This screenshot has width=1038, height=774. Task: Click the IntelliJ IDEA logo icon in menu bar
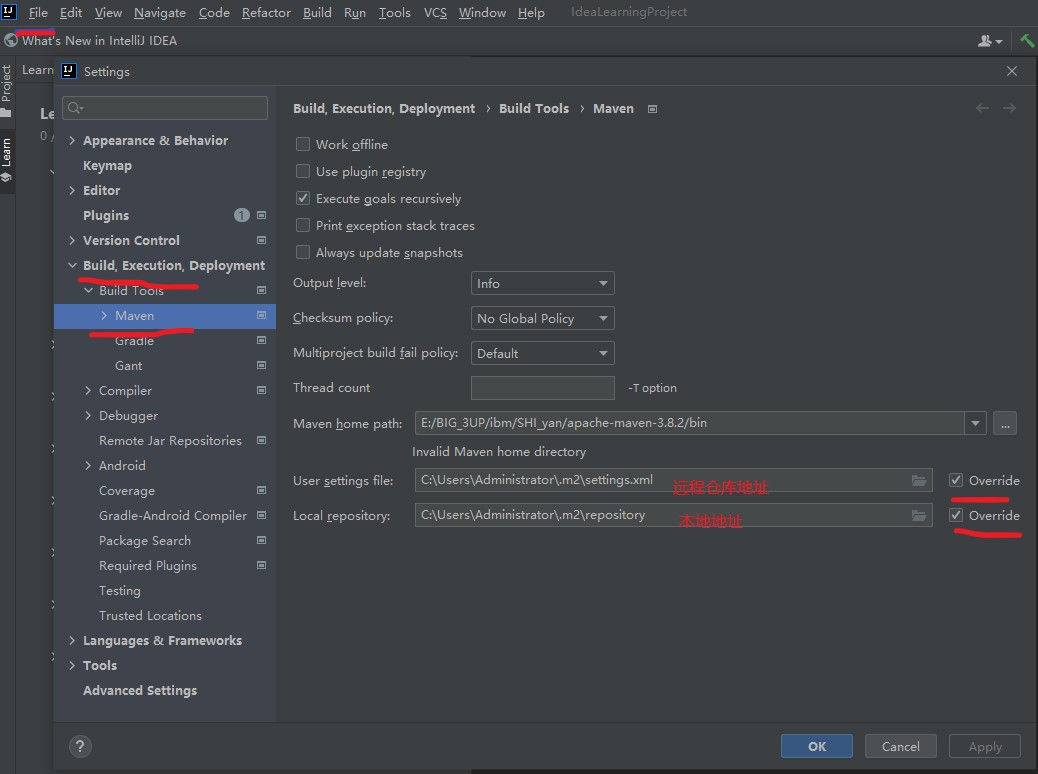click(x=9, y=11)
